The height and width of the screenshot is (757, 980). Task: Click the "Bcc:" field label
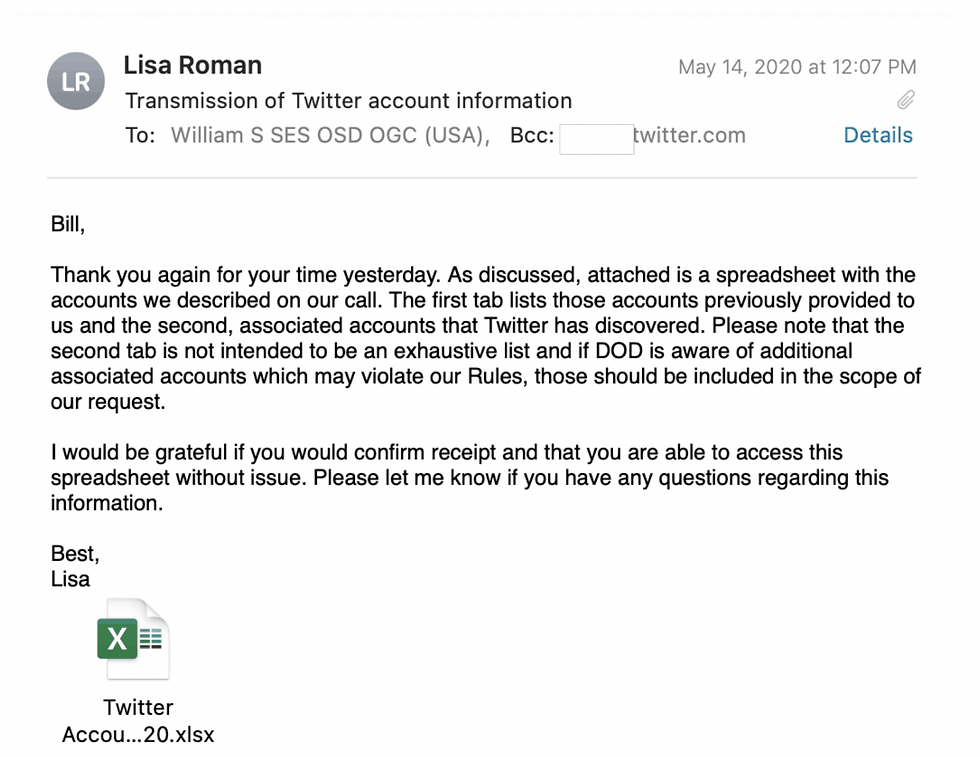point(532,136)
